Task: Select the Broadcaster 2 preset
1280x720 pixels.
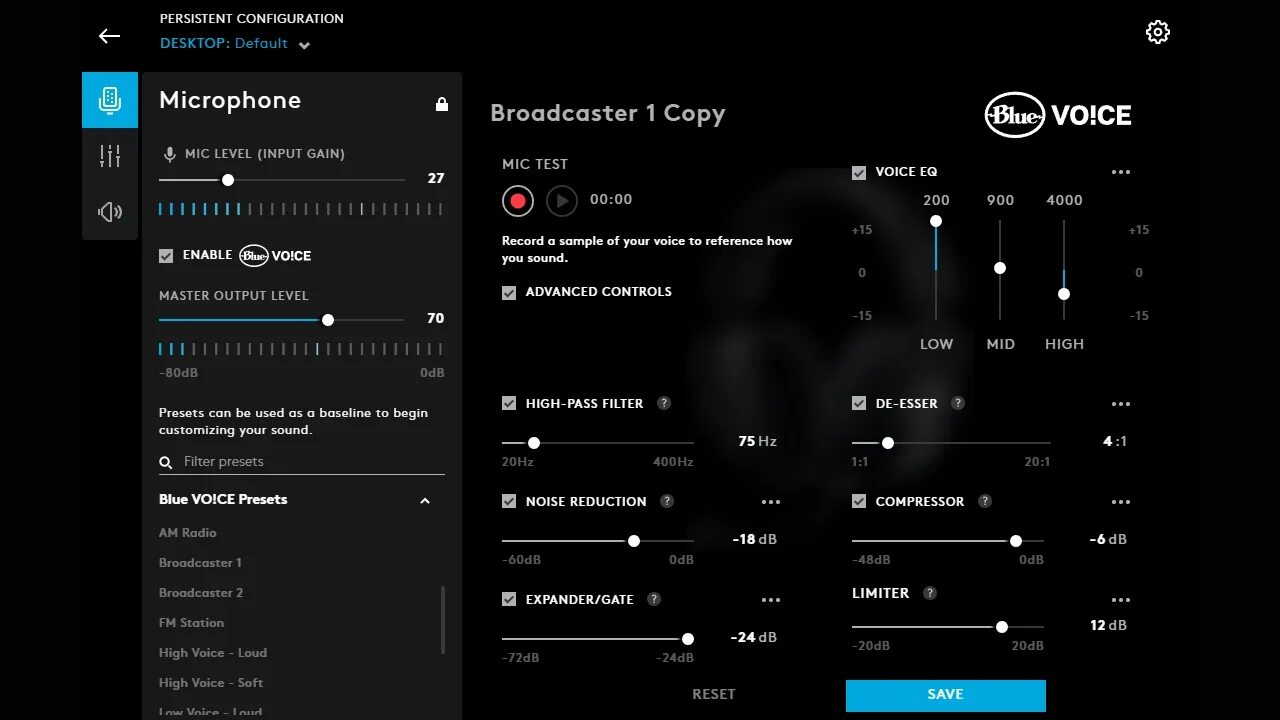Action: click(x=201, y=593)
